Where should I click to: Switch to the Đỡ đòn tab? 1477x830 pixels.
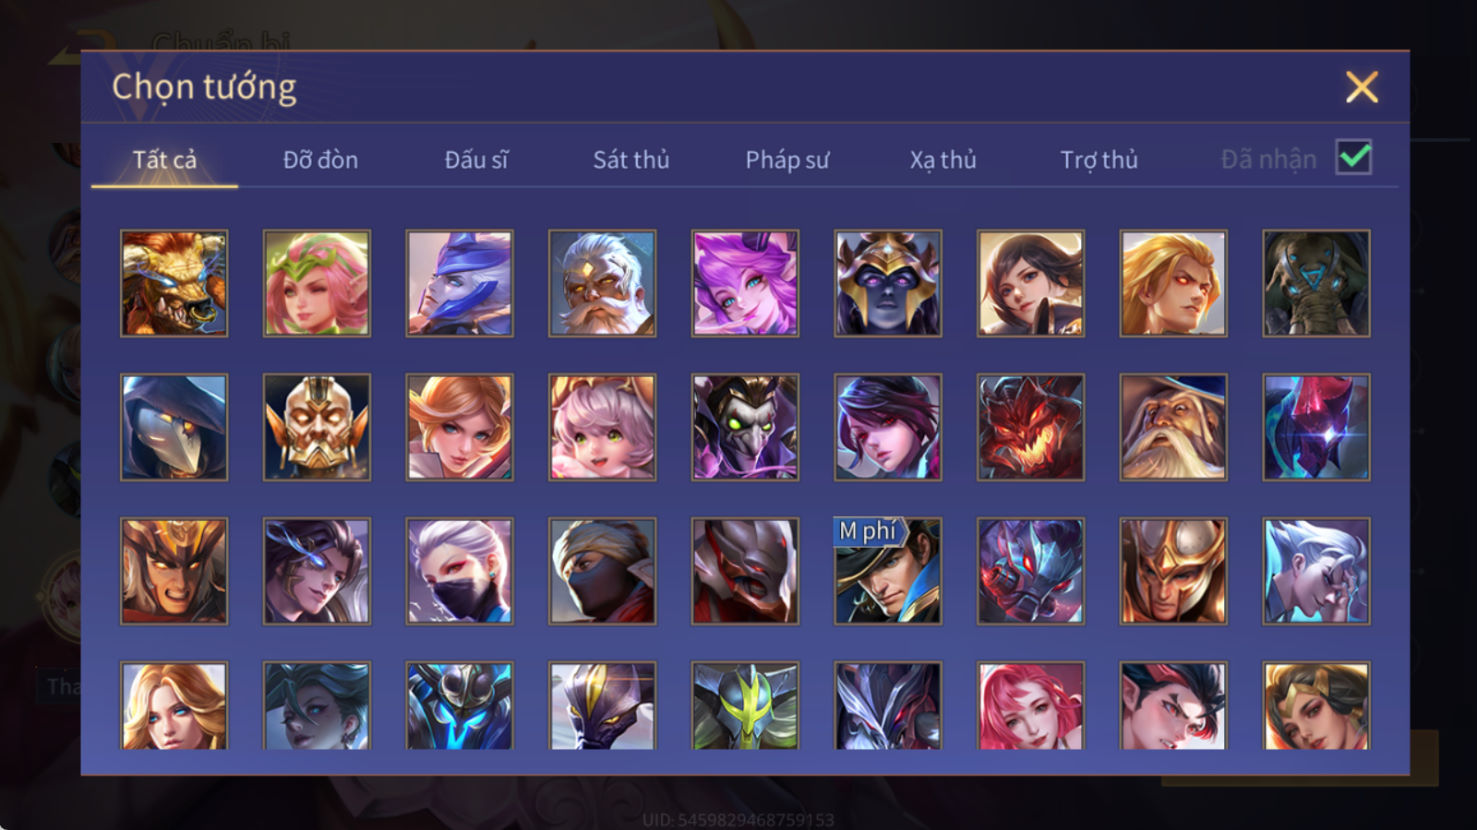pos(320,160)
